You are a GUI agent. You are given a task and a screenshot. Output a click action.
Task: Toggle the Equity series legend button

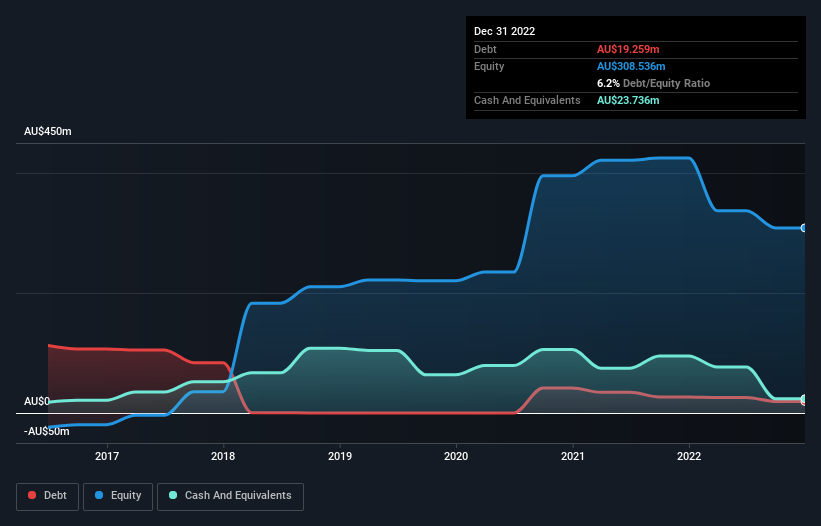[118, 496]
